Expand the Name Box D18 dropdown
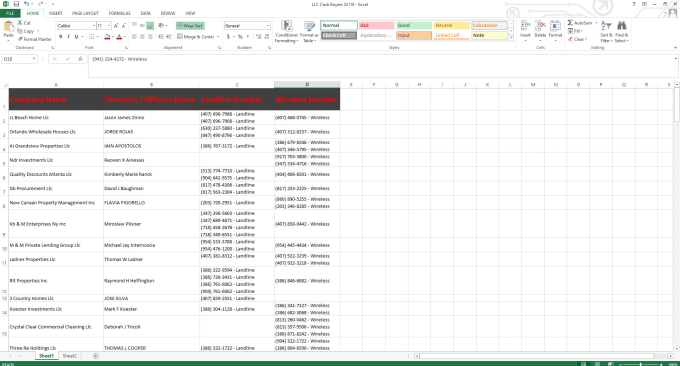 pos(34,59)
